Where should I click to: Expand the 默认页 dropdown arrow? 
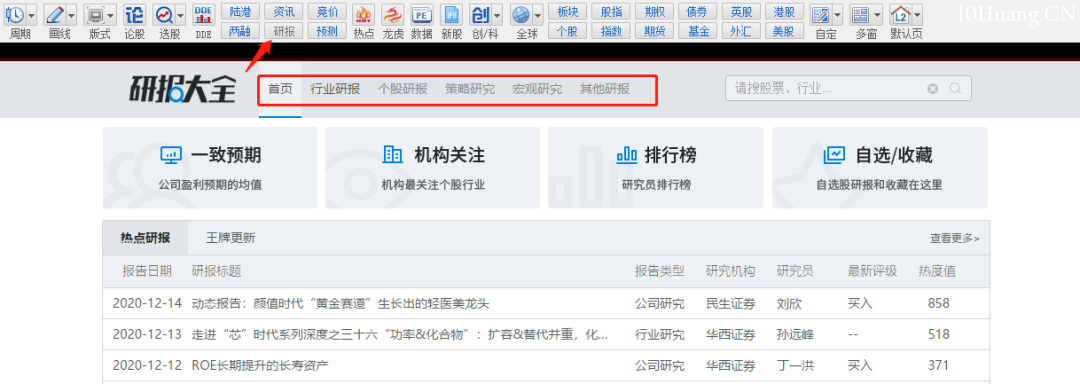pos(917,14)
